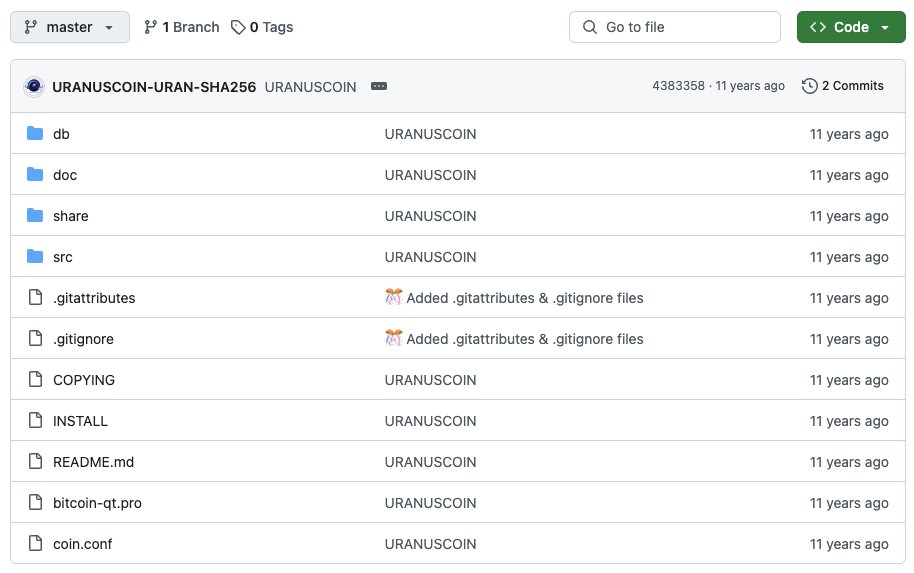This screenshot has height=573, width=914.
Task: Click the .gitattributes file icon
Action: coord(36,297)
